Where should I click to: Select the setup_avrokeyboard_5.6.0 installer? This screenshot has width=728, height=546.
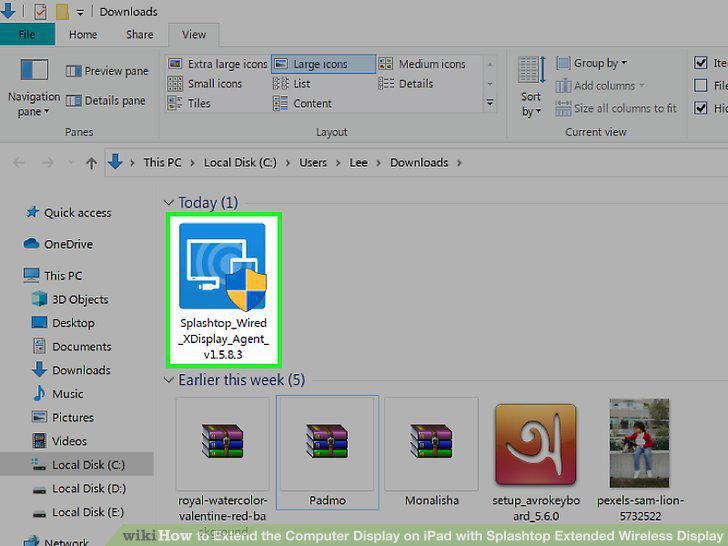536,462
